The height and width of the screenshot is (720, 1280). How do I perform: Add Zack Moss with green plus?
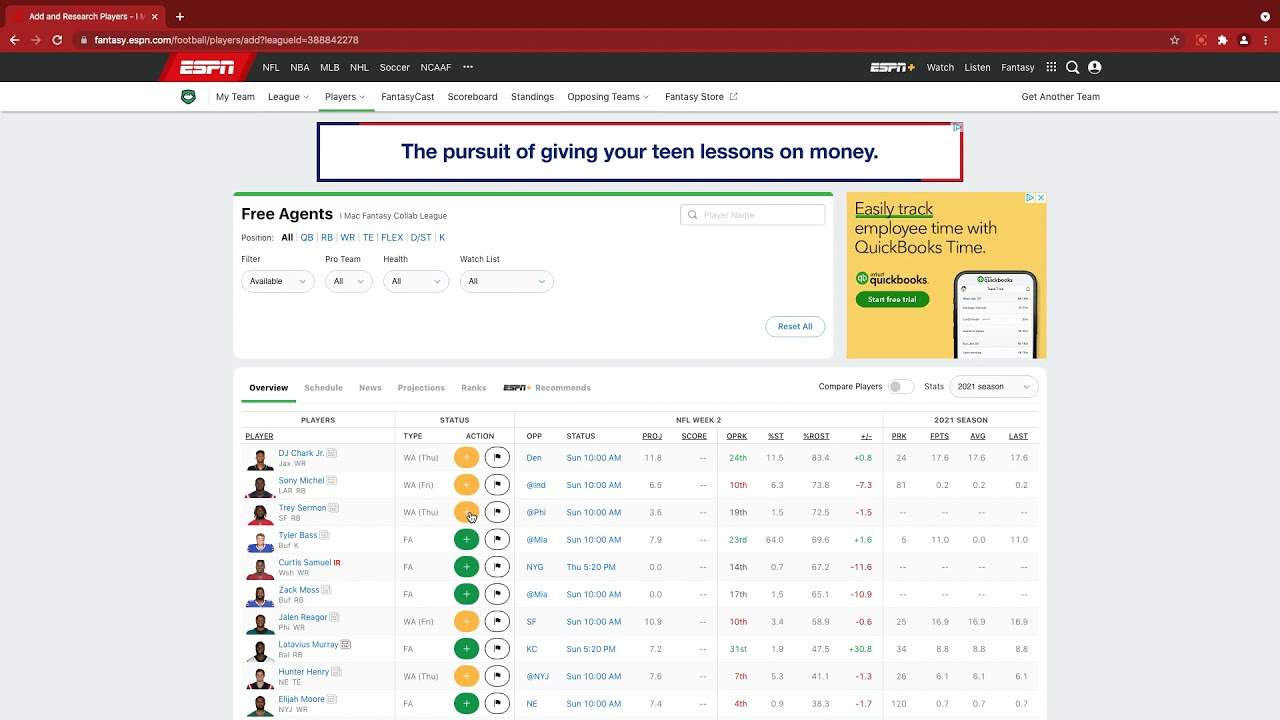(466, 594)
